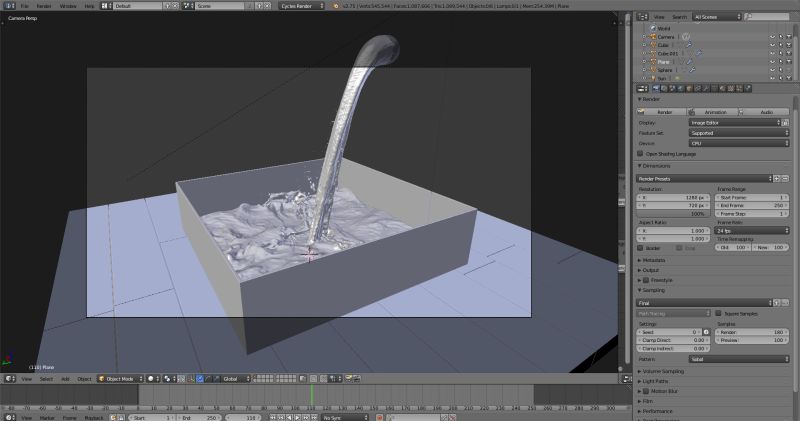This screenshot has width=800, height=421.
Task: Toggle Cube visibility eye in outliner
Action: 772,45
